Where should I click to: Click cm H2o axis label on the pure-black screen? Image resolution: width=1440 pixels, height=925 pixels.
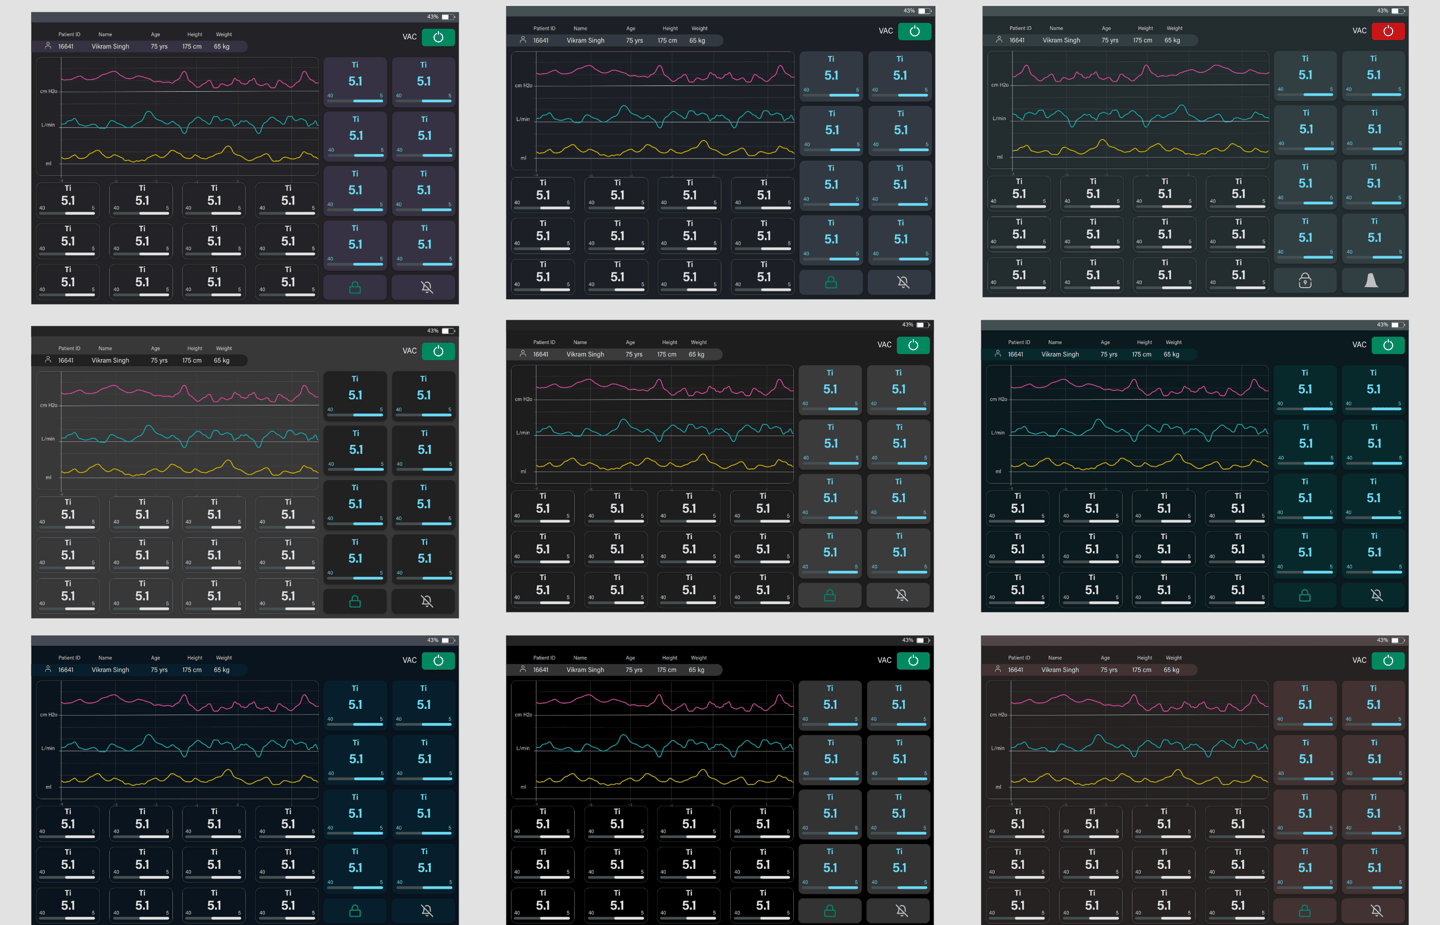(523, 715)
